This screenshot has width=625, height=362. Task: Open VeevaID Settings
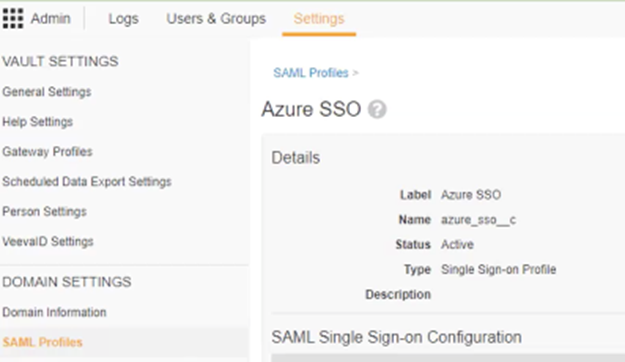(x=48, y=241)
